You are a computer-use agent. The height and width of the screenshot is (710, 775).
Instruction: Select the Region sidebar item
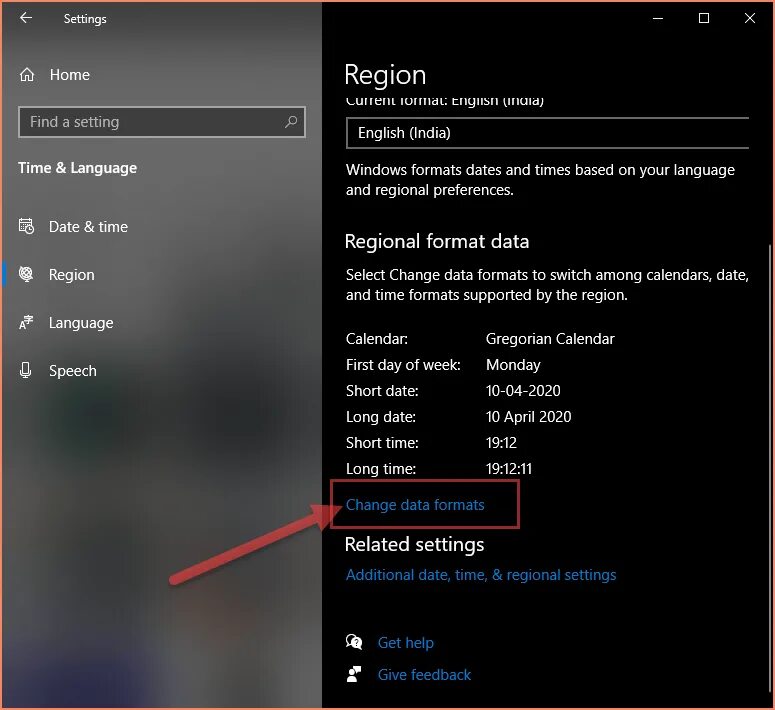[72, 275]
